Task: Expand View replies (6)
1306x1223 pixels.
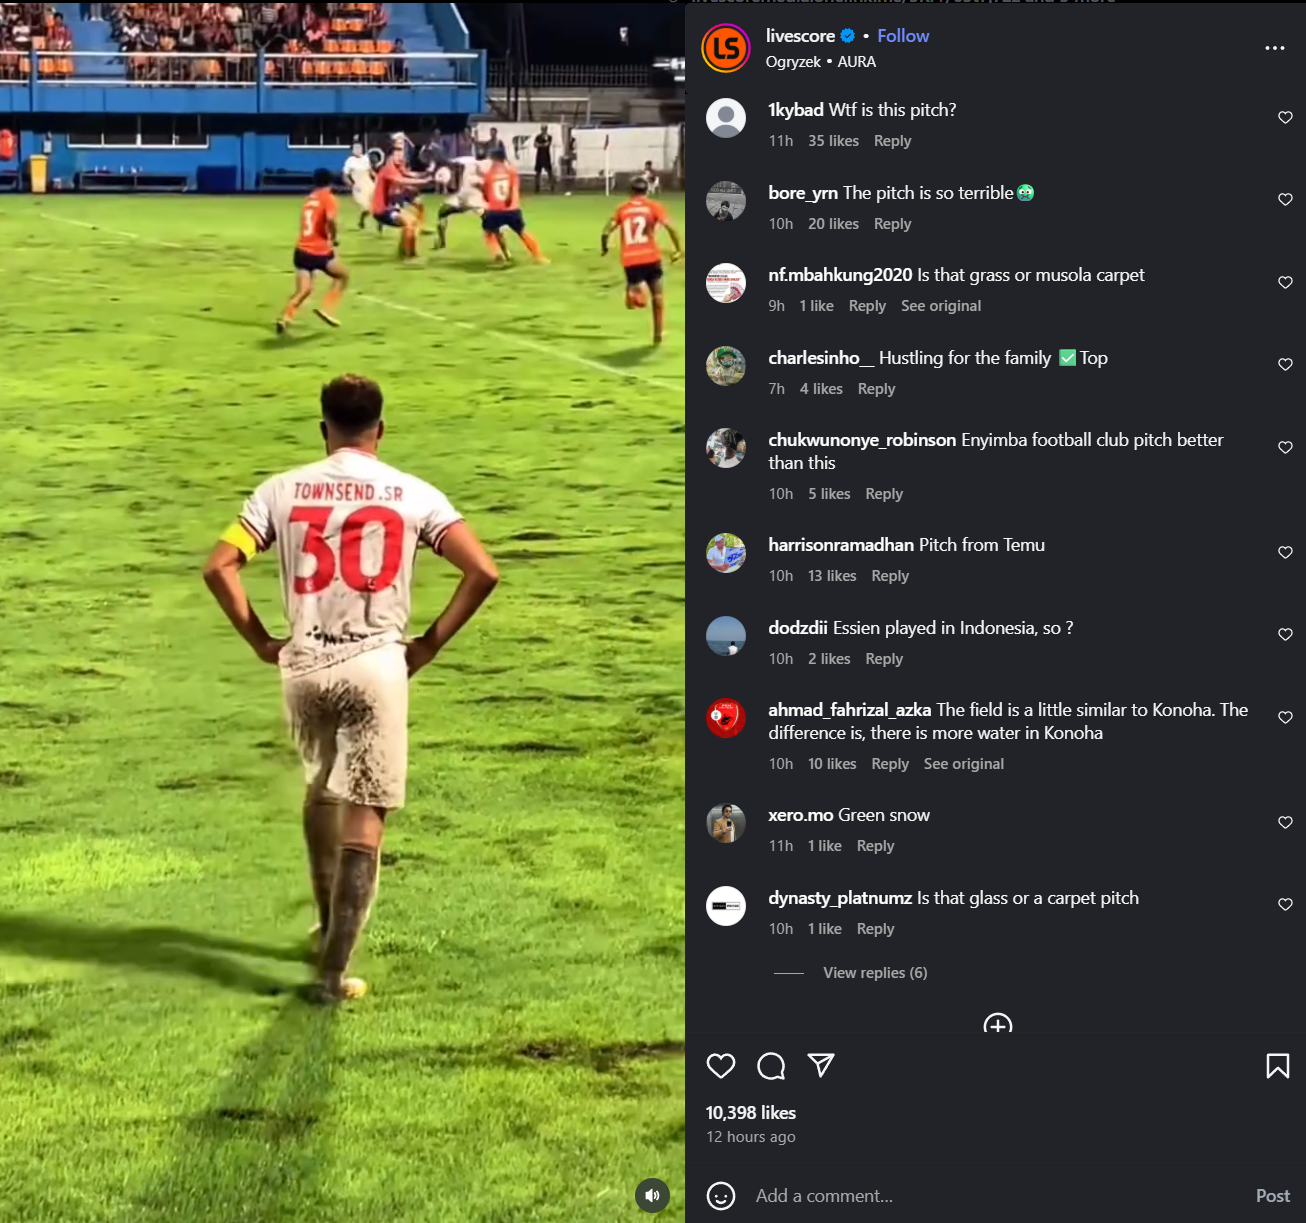Action: coord(875,973)
